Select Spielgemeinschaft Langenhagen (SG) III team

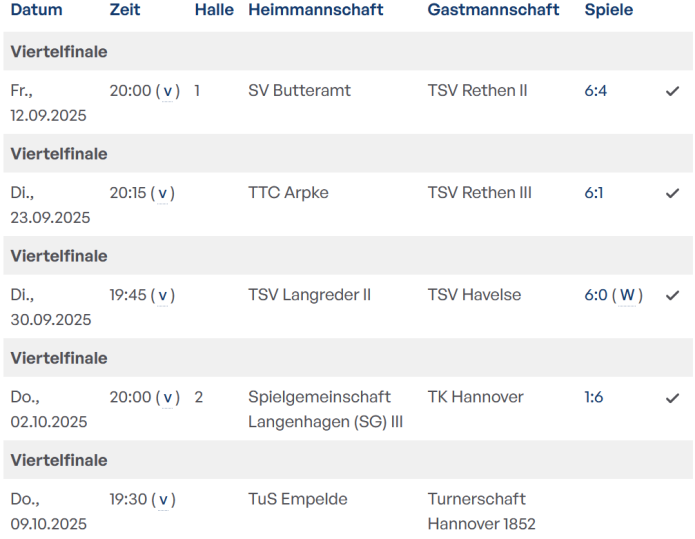(x=325, y=409)
